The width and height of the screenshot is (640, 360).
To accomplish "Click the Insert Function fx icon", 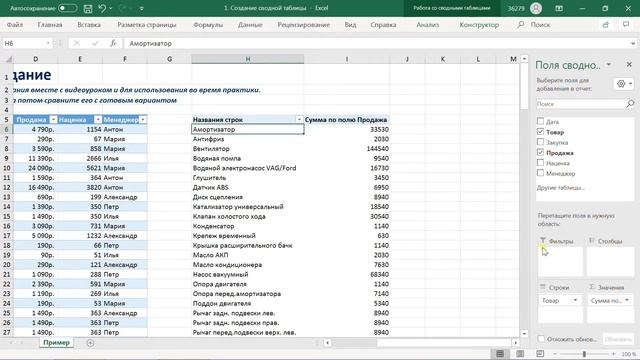I will point(113,43).
